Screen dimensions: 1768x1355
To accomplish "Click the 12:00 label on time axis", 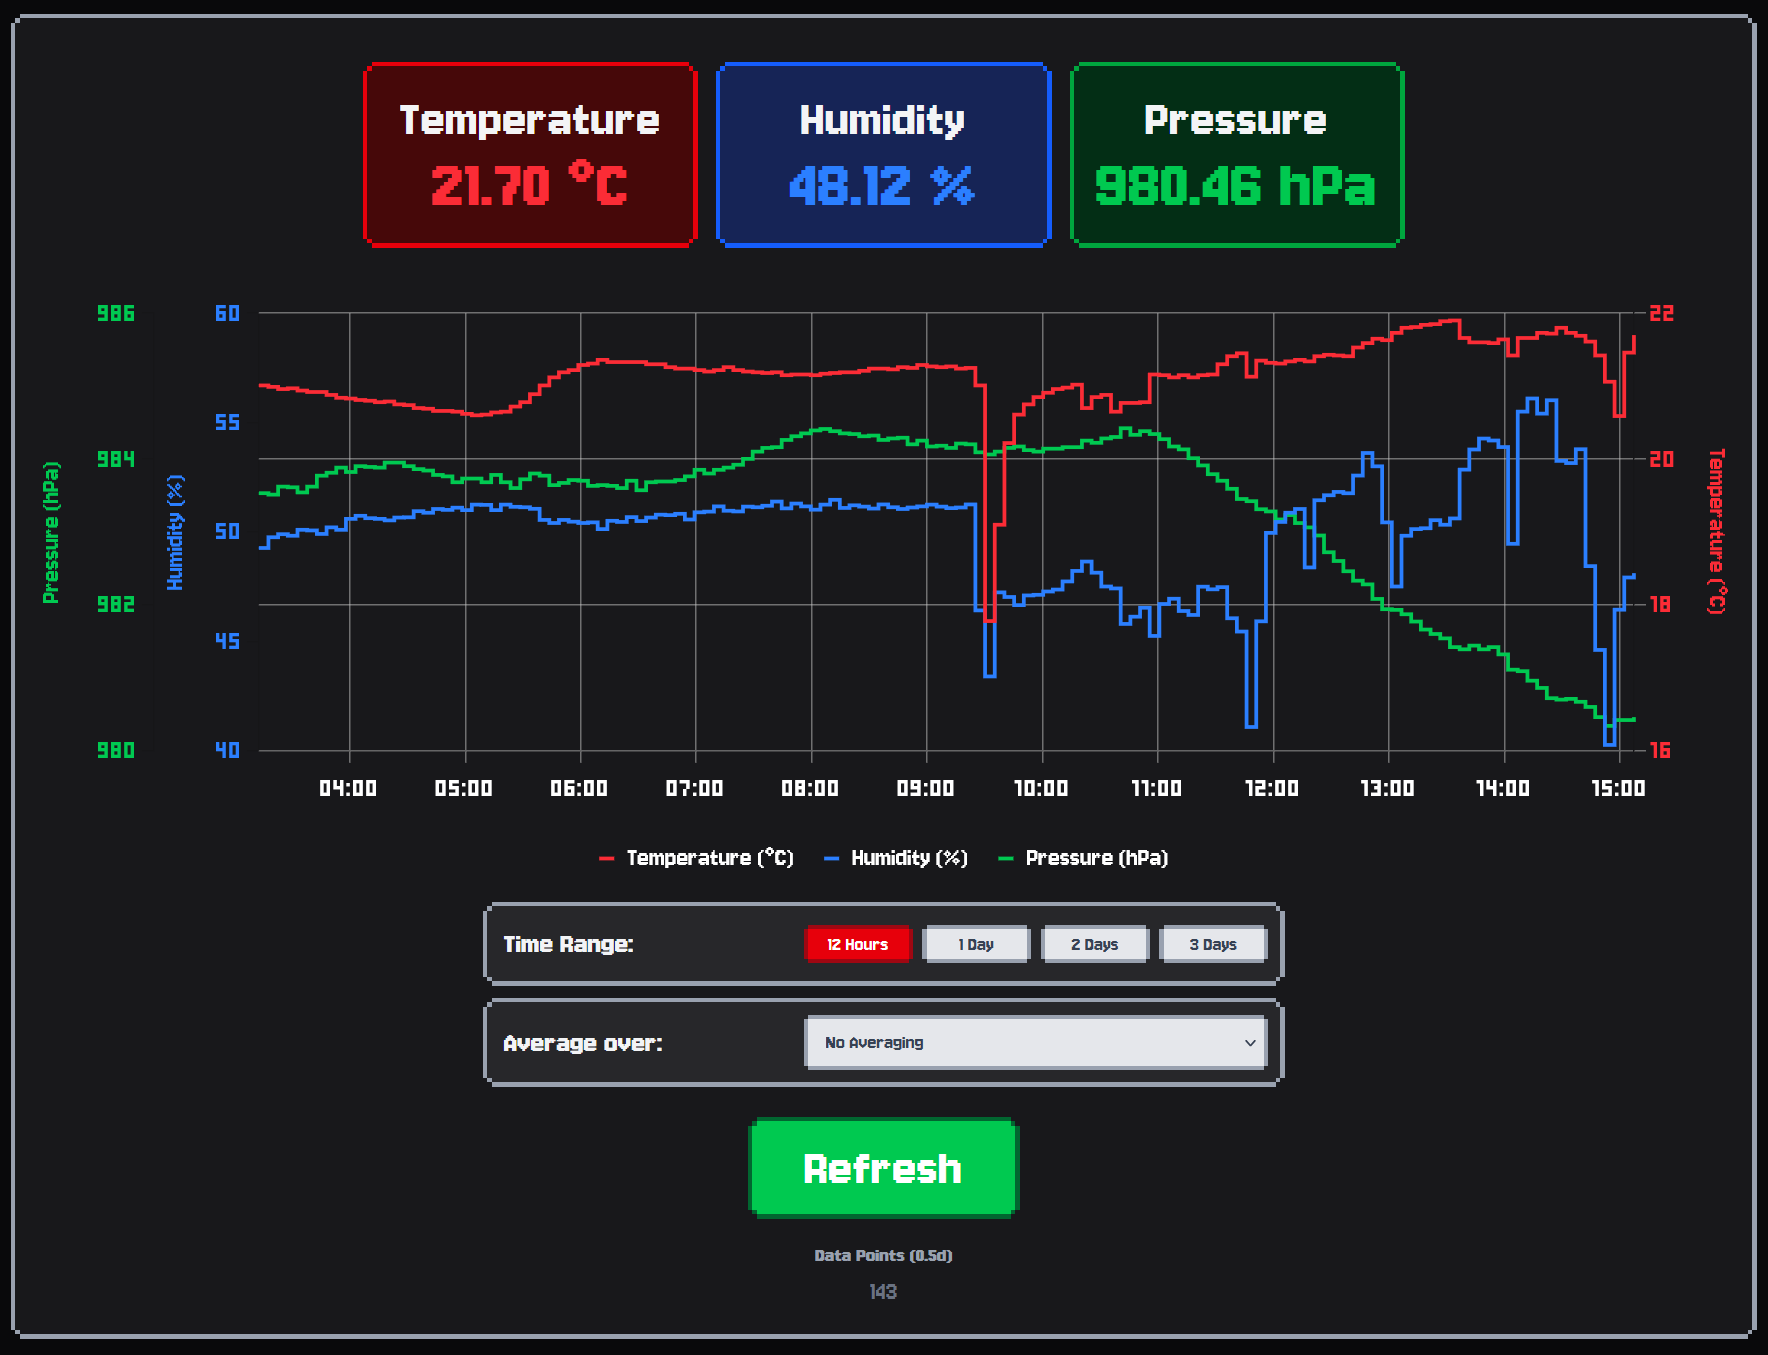I will [x=1272, y=788].
